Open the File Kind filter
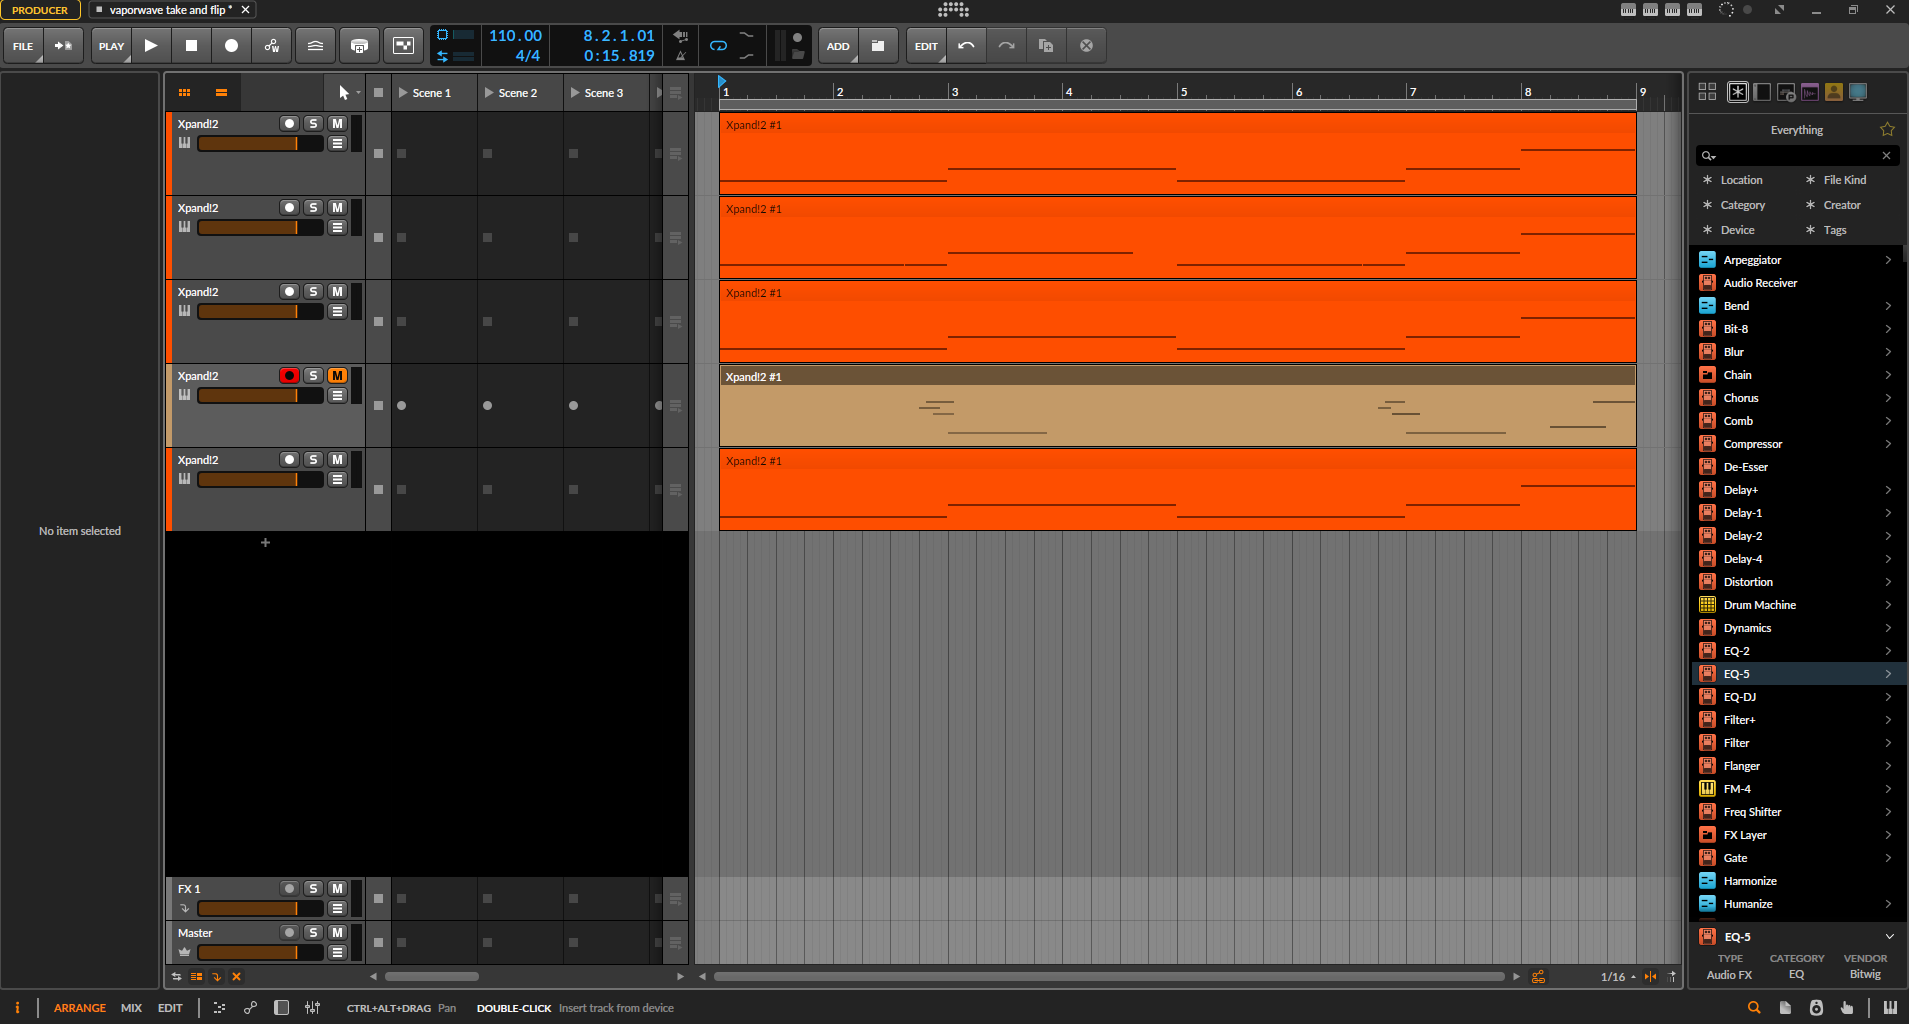1909x1024 pixels. tap(1844, 180)
